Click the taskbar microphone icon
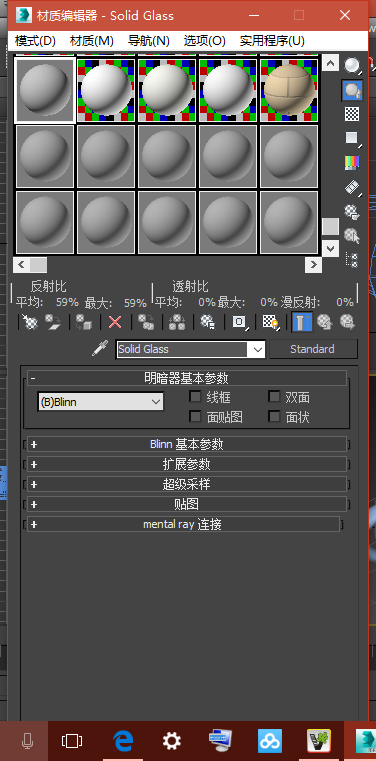Screen dimensions: 376x761 27,741
